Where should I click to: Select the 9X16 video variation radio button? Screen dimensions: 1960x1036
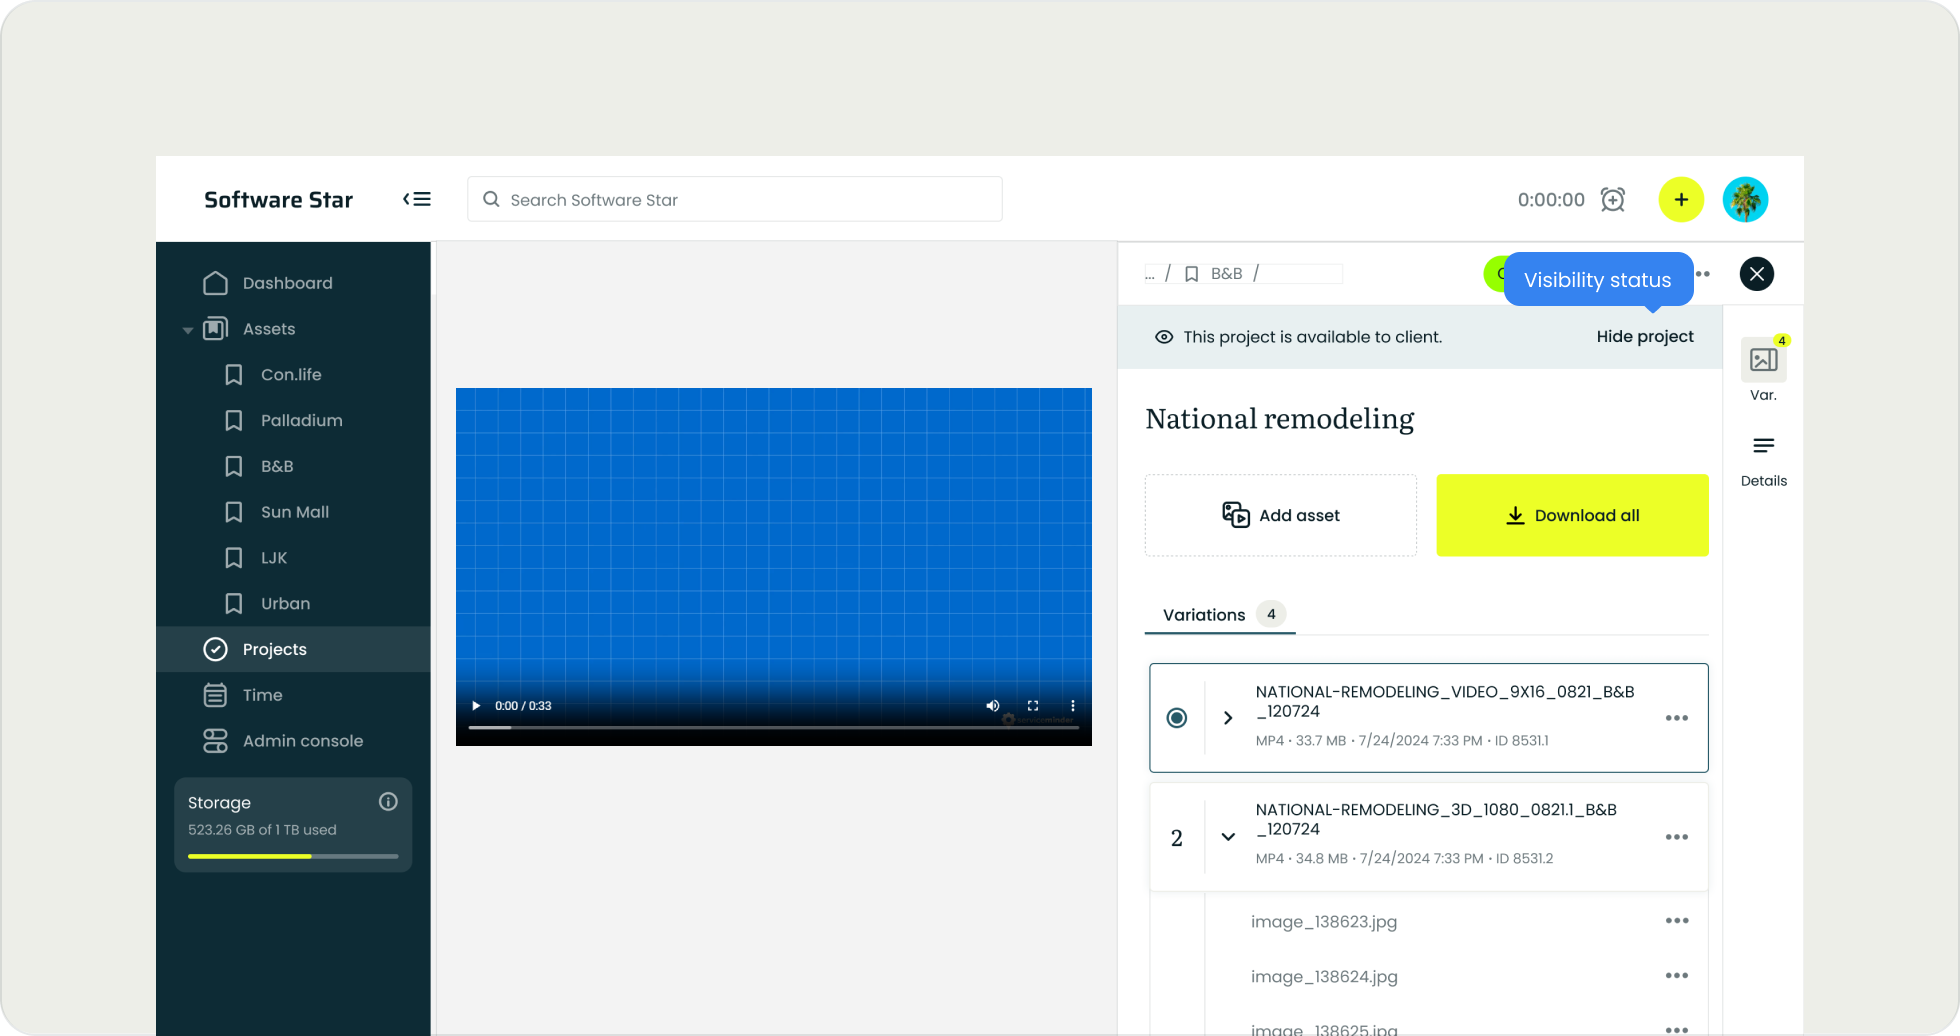pyautogui.click(x=1177, y=718)
